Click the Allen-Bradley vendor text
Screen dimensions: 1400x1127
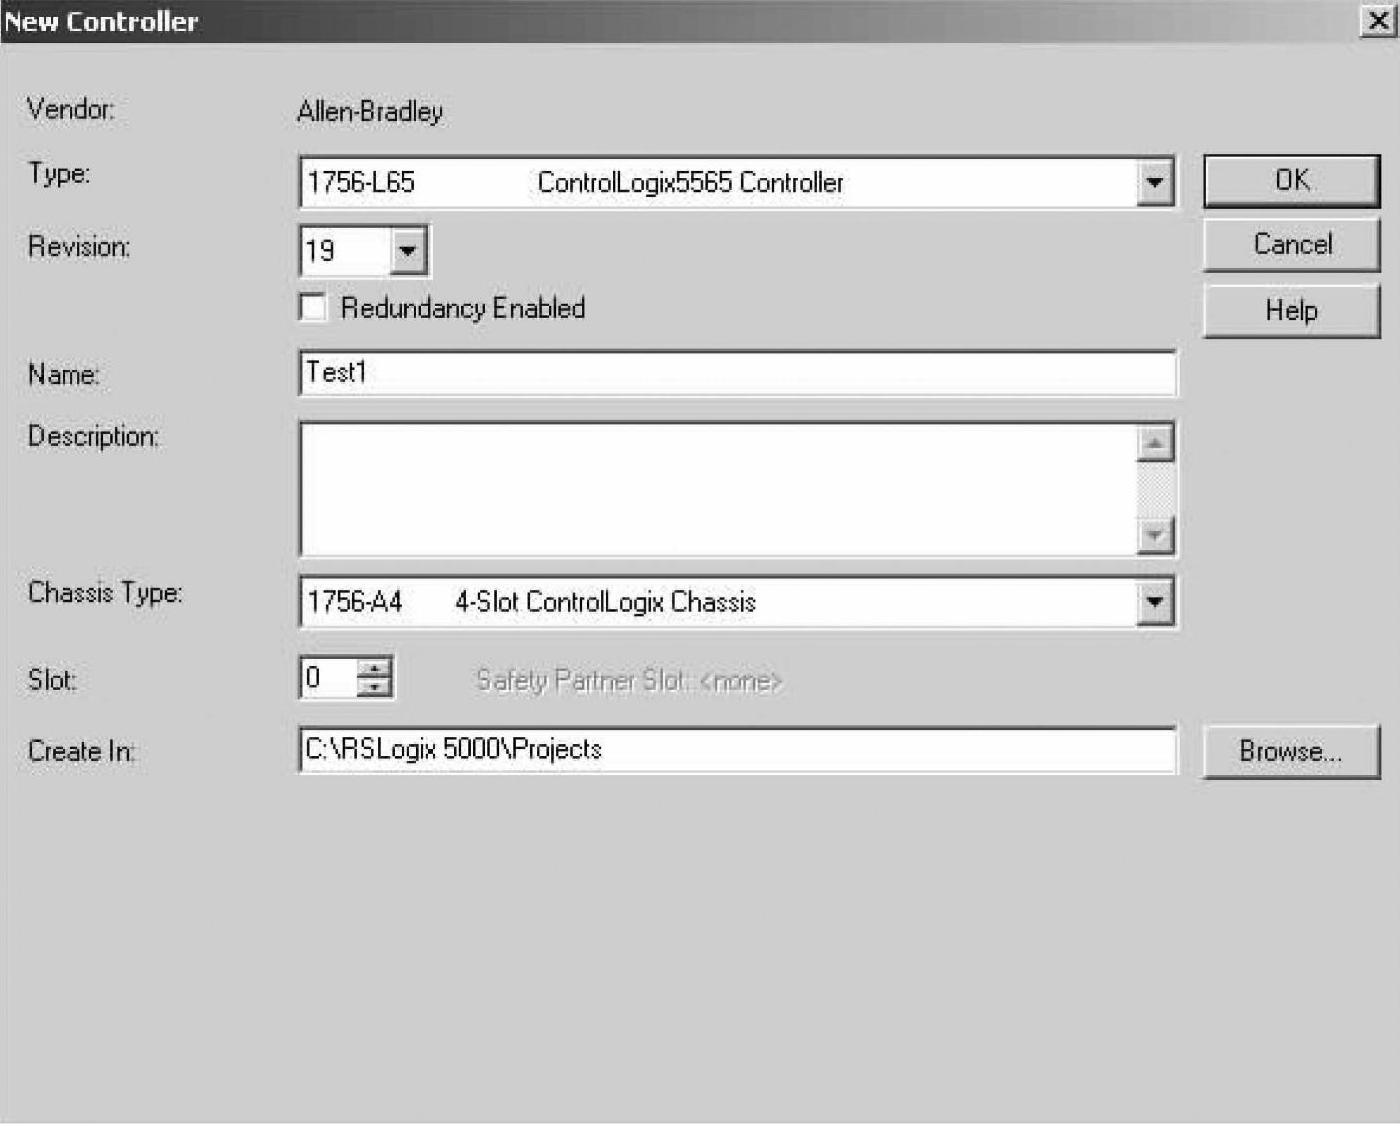tap(370, 111)
